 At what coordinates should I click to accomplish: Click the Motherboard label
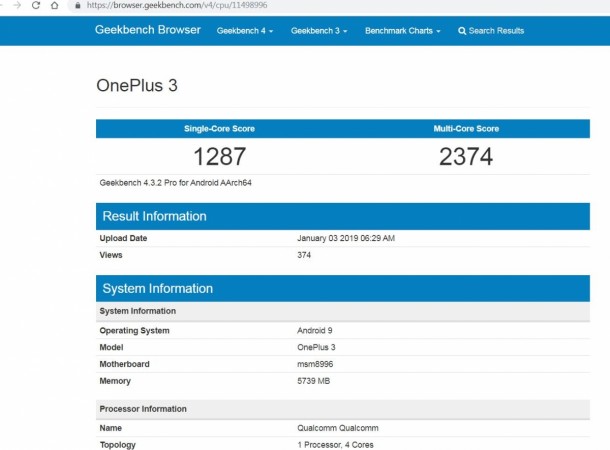click(x=124, y=364)
